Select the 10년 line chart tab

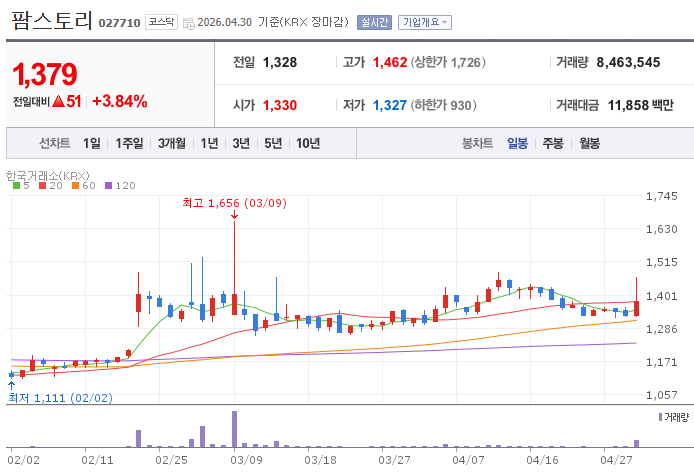(x=308, y=143)
